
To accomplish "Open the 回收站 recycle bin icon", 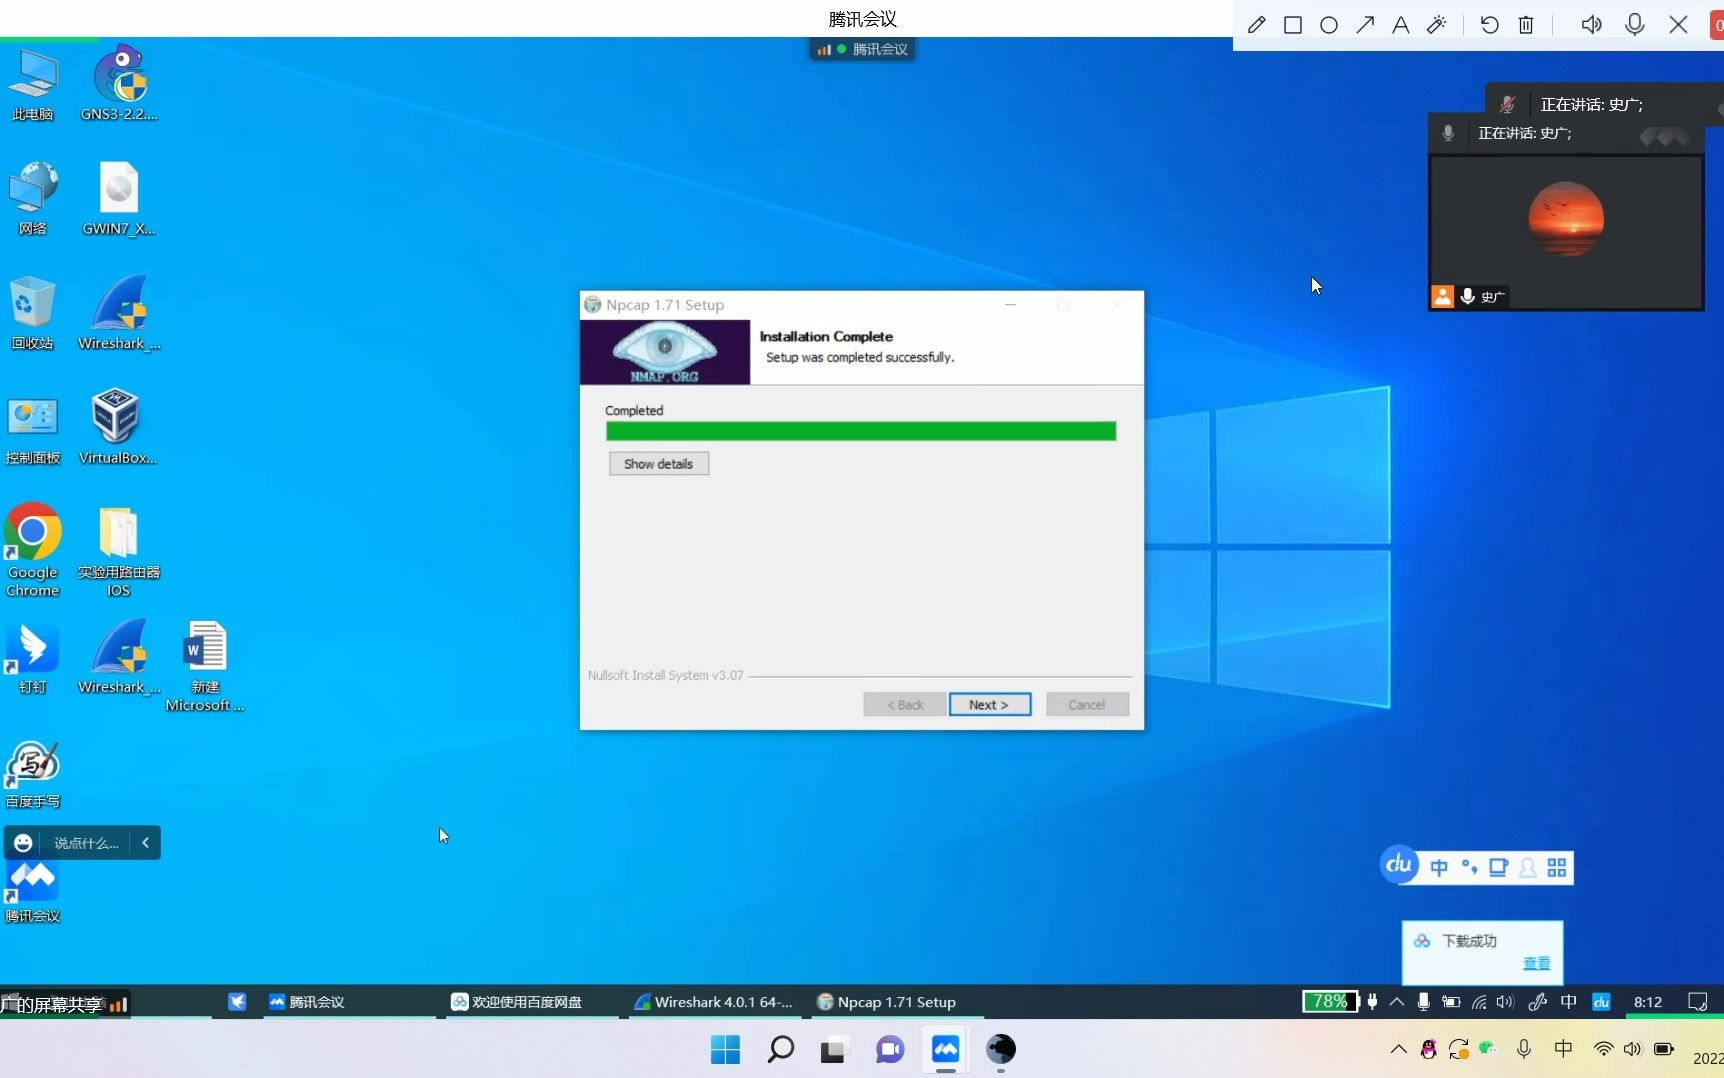I will (33, 312).
